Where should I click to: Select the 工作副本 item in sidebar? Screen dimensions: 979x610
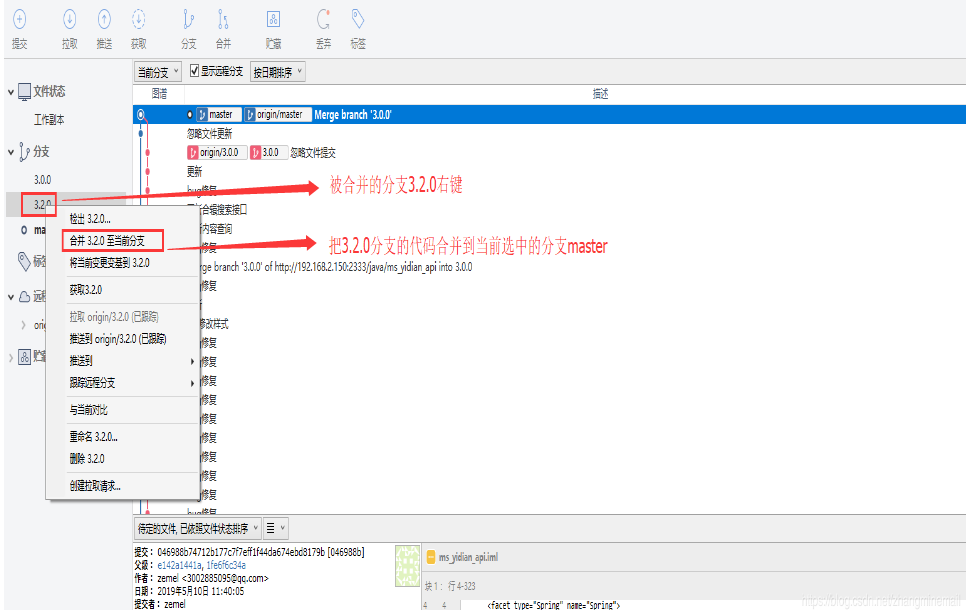49,120
